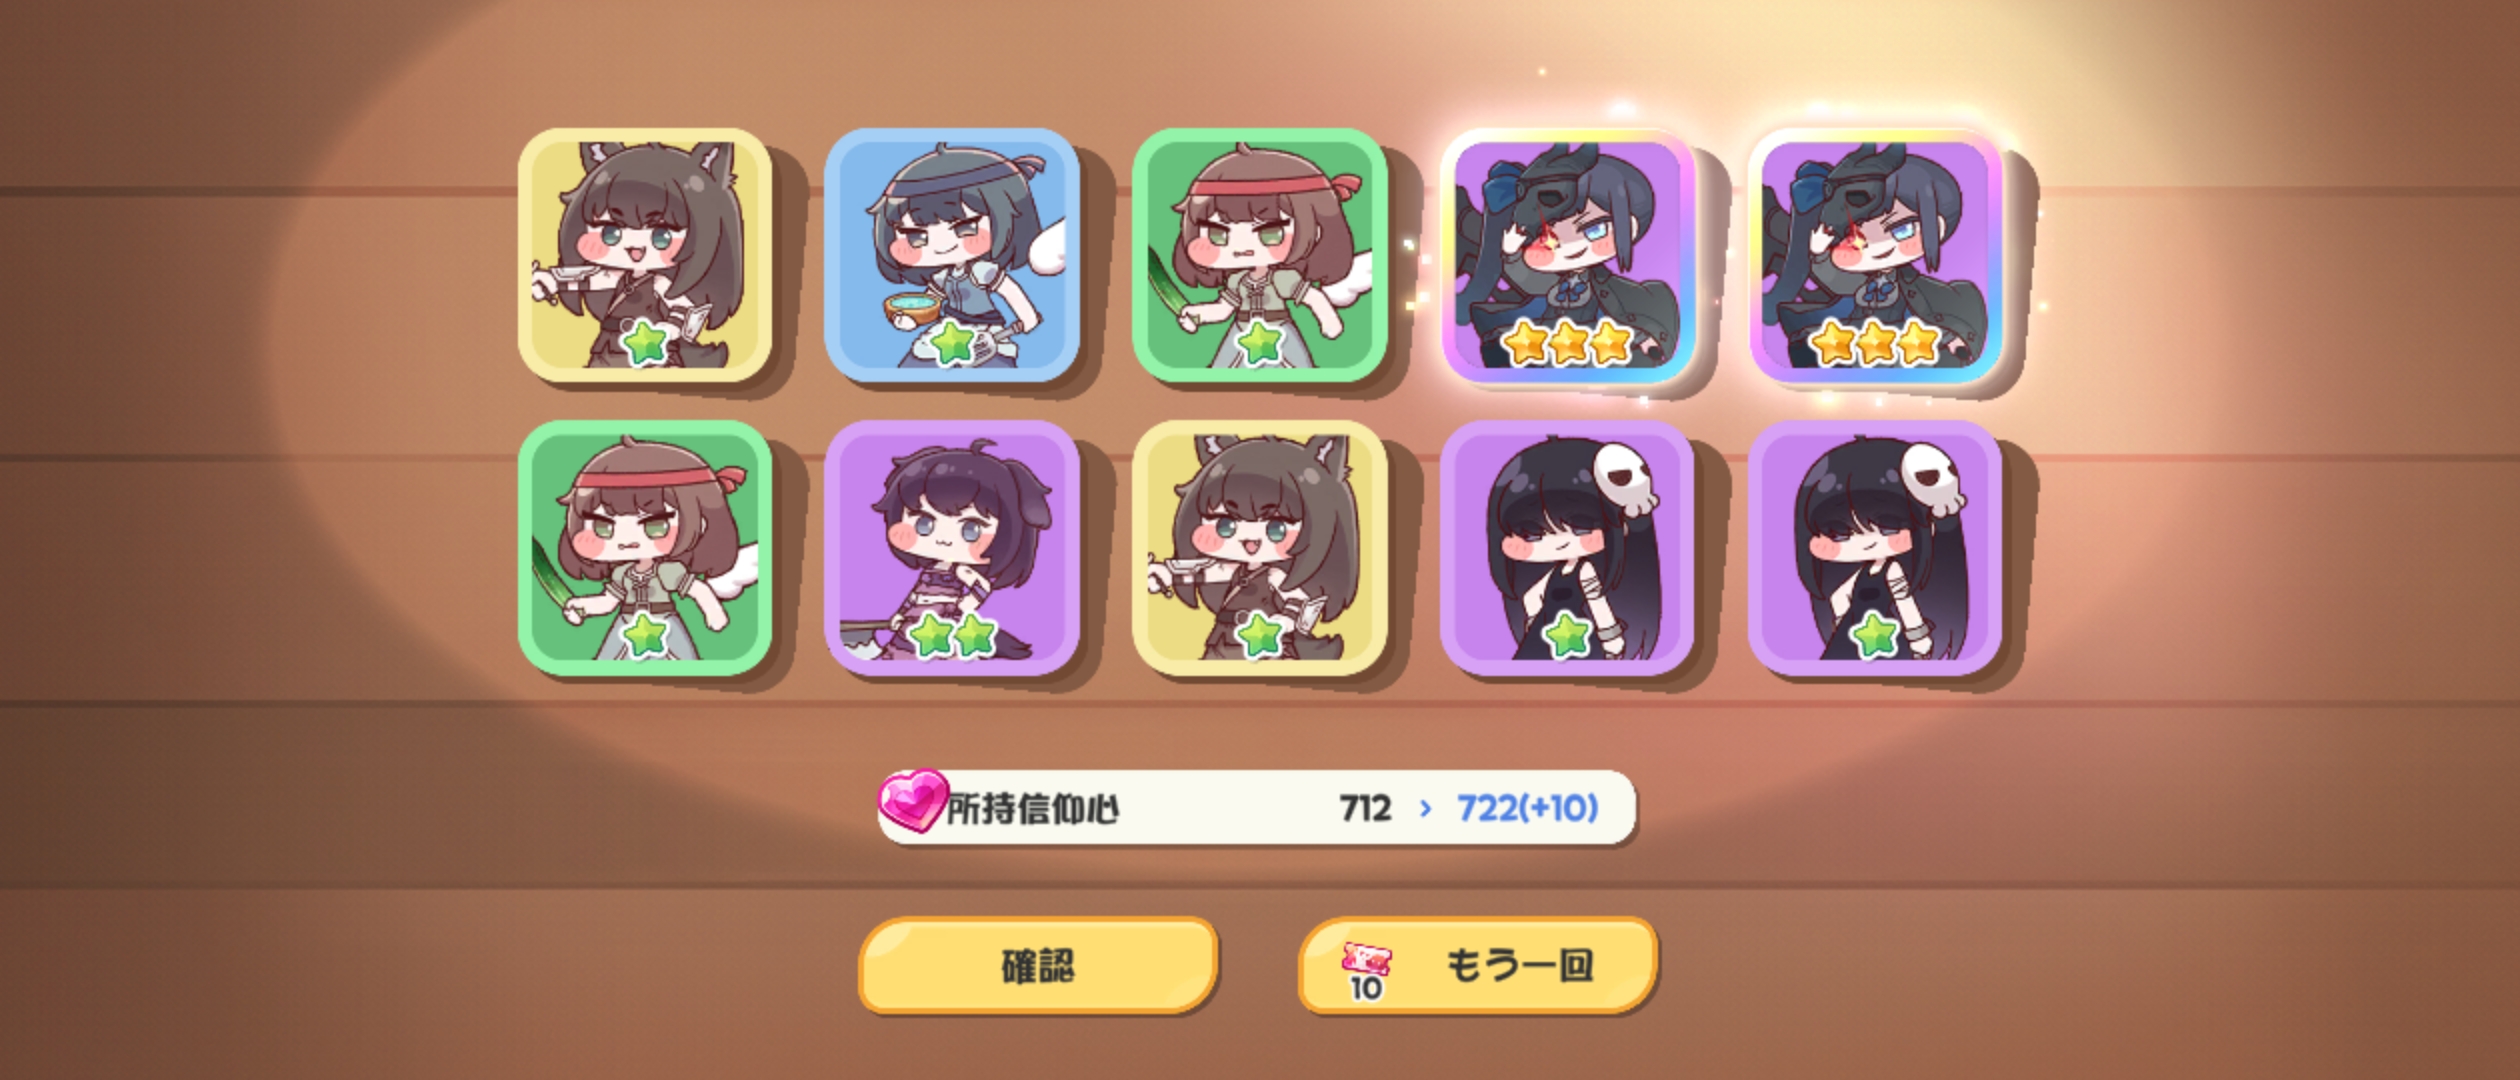2520x1080 pixels.
Task: Click the 722(+10) updated faith value
Action: 1527,808
